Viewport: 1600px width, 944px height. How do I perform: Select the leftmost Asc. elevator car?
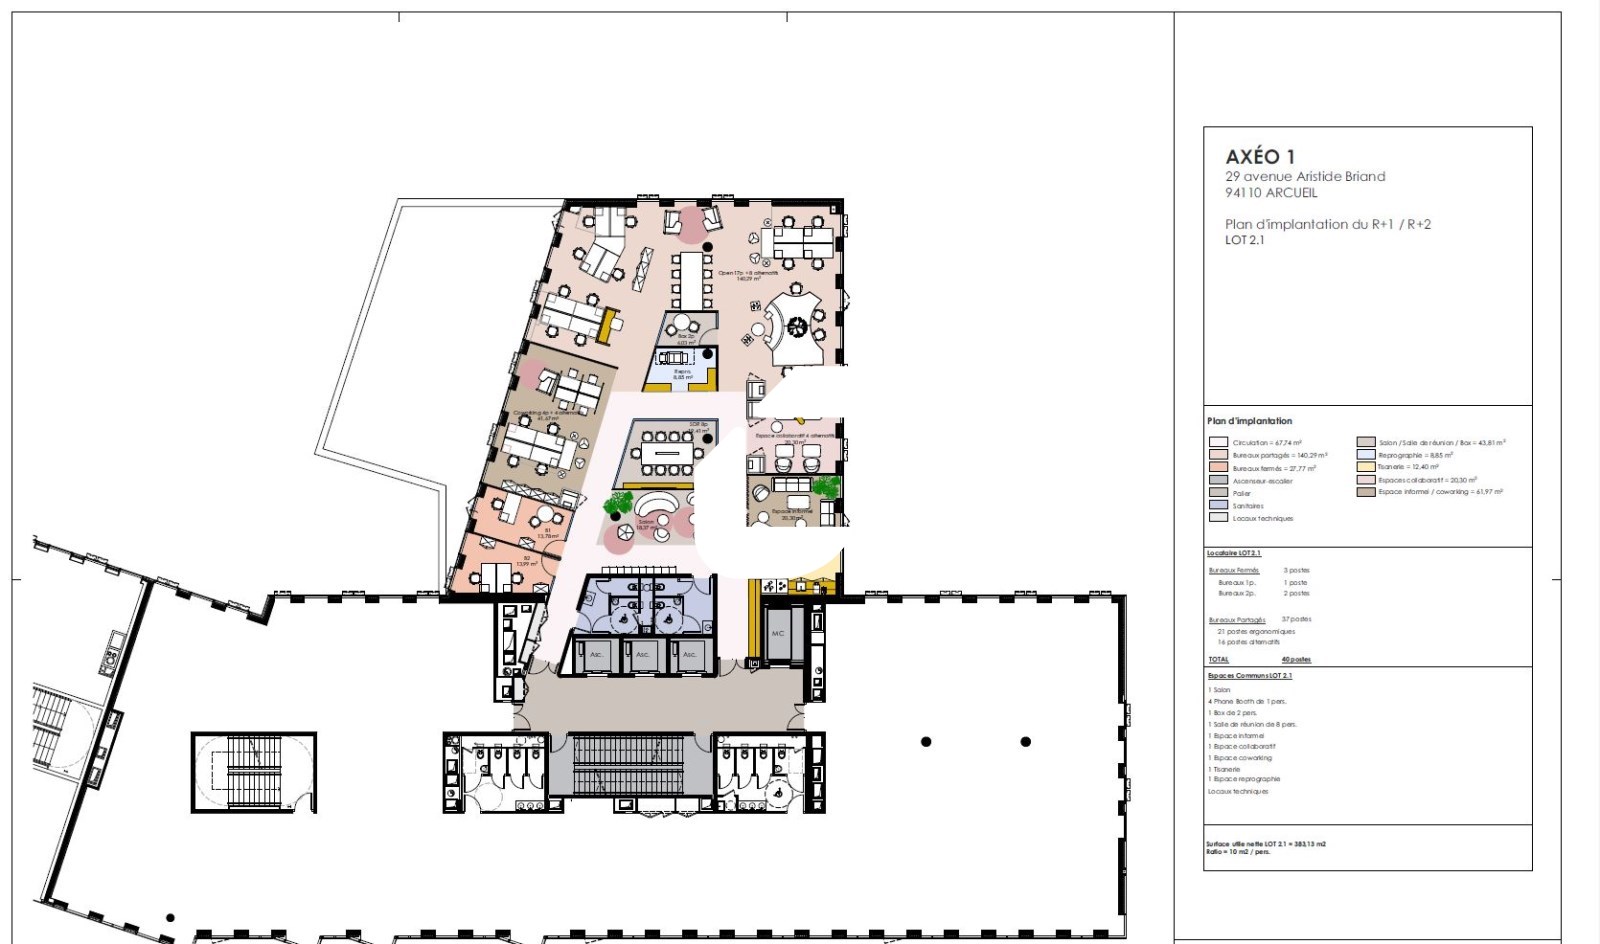pyautogui.click(x=596, y=655)
